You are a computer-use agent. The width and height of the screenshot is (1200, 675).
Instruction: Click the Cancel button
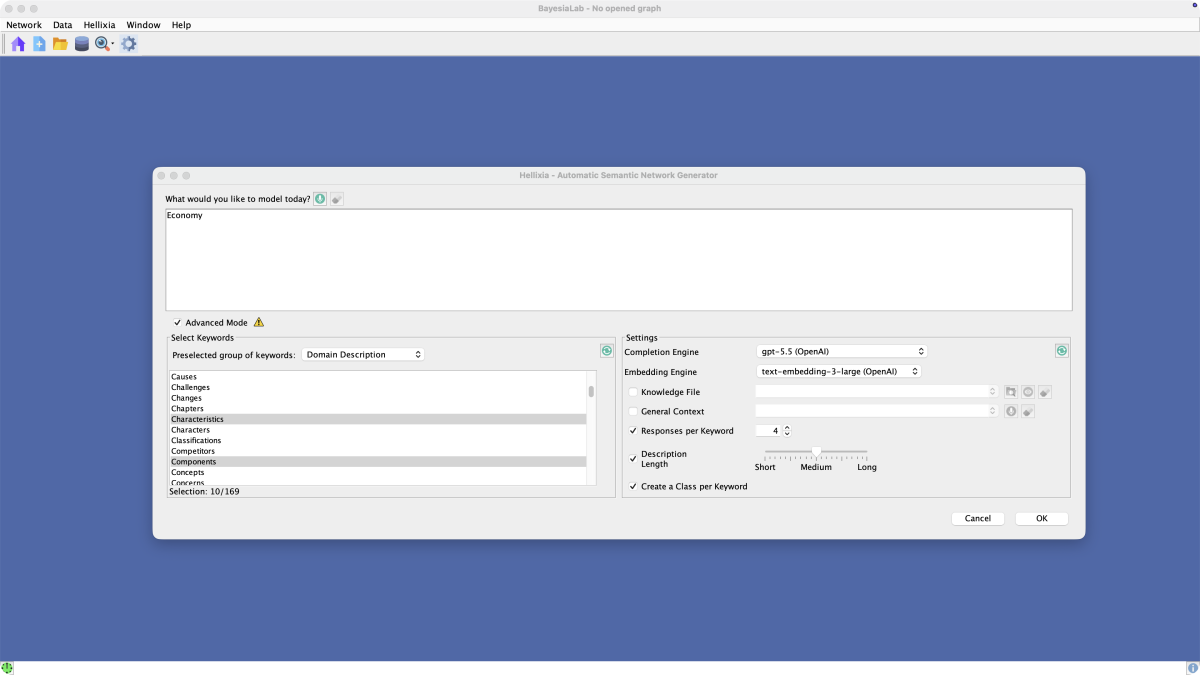[978, 518]
